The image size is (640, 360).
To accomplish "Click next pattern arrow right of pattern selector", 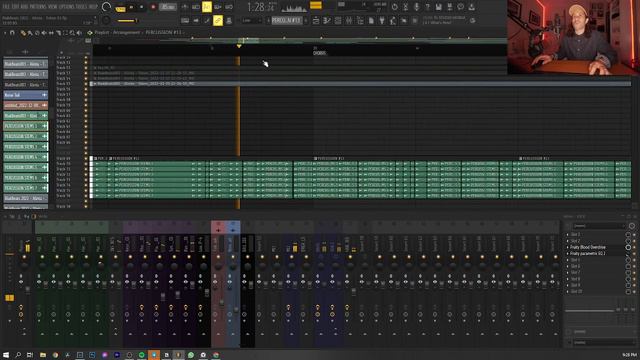I will tap(306, 20).
